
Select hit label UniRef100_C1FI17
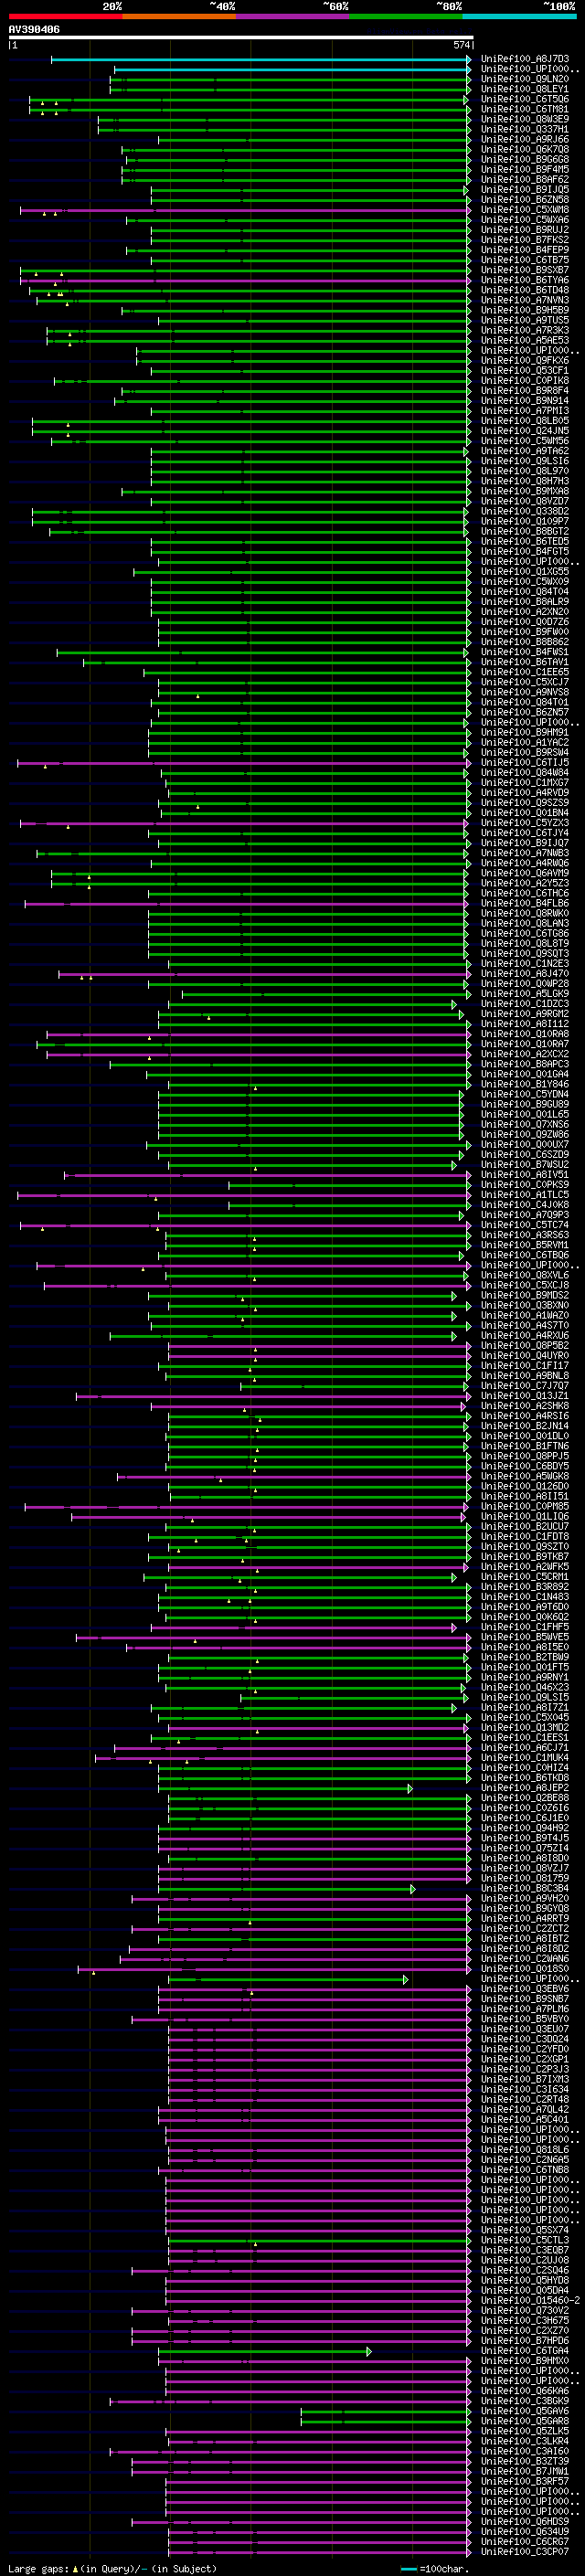coord(525,1365)
